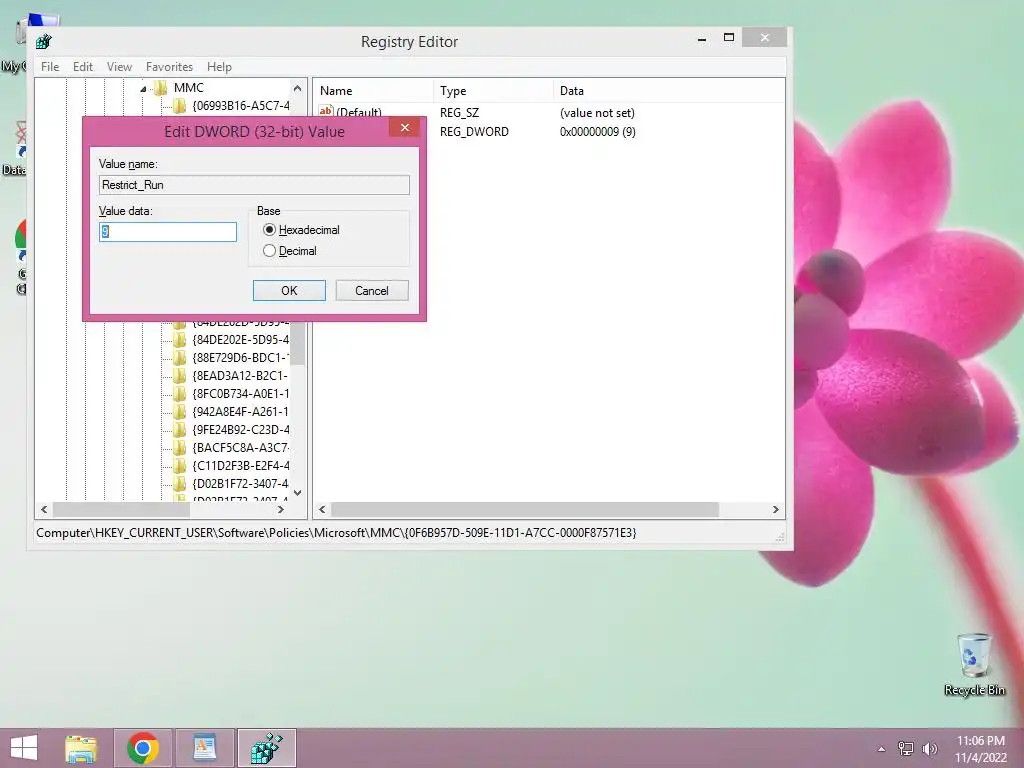Click REG_SZ type cell
The width and height of the screenshot is (1024, 768).
click(x=459, y=112)
